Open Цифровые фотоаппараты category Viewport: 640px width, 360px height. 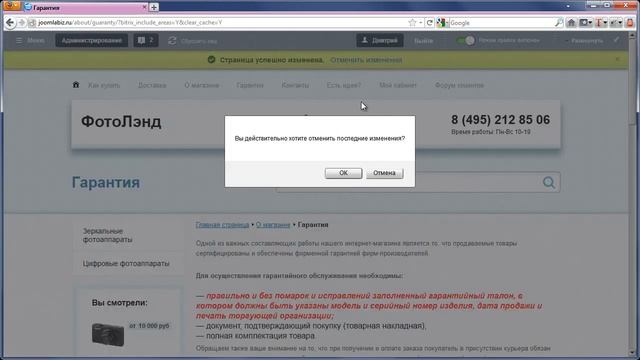pyautogui.click(x=126, y=264)
